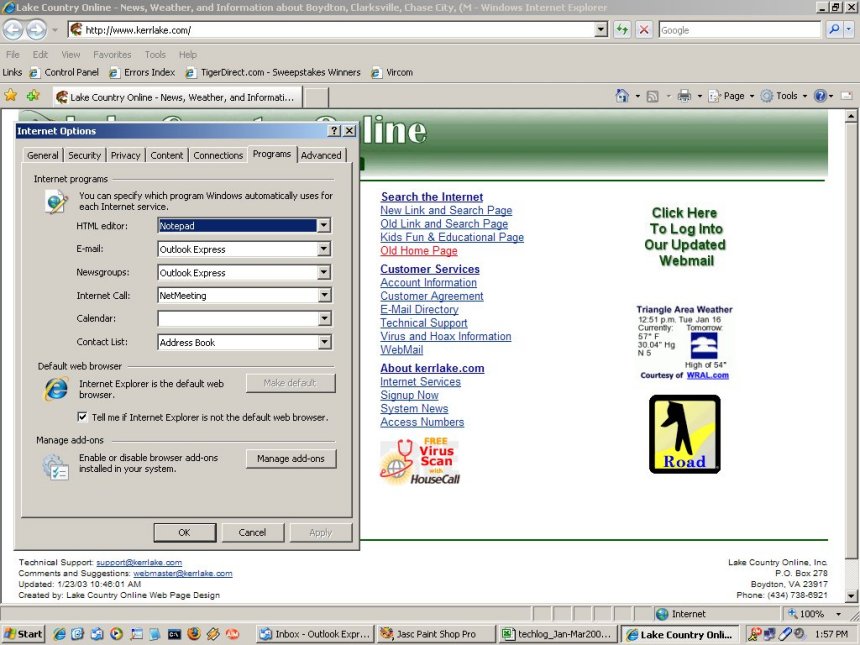Click the Free Virus Scan HouseCall banner
The image size is (860, 645).
420,461
